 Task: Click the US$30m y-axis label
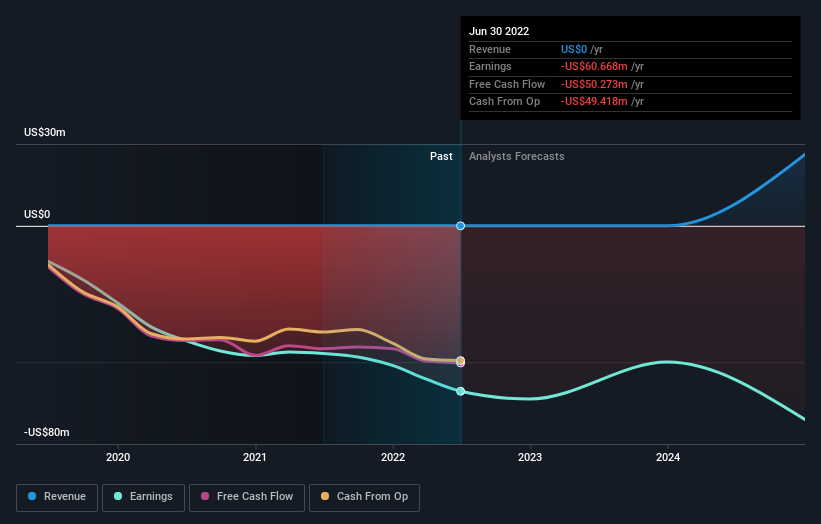(45, 132)
